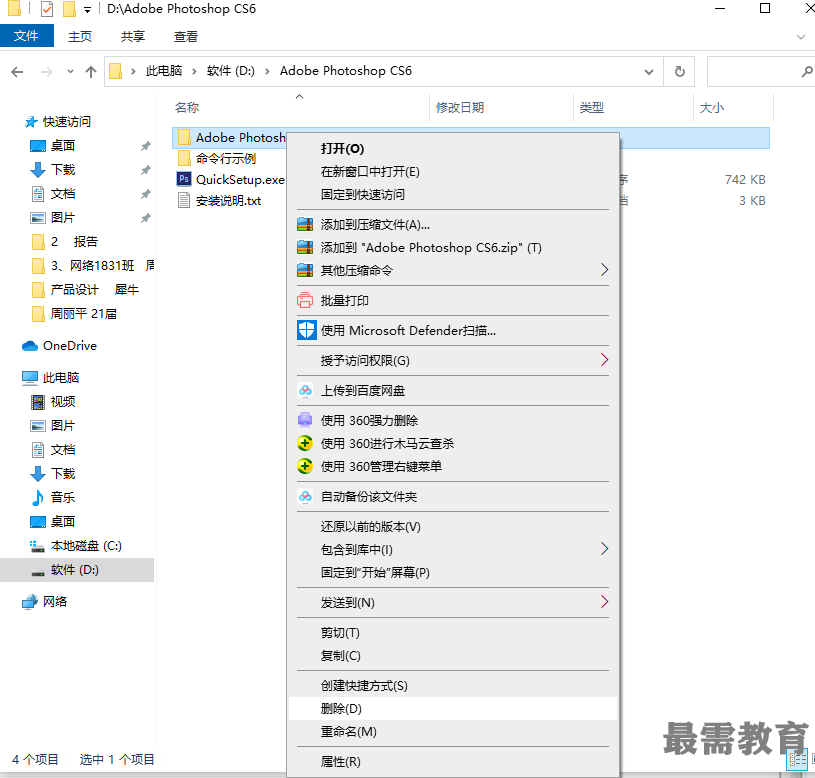Click the quick access toolbar properties checkmark icon

pyautogui.click(x=47, y=9)
